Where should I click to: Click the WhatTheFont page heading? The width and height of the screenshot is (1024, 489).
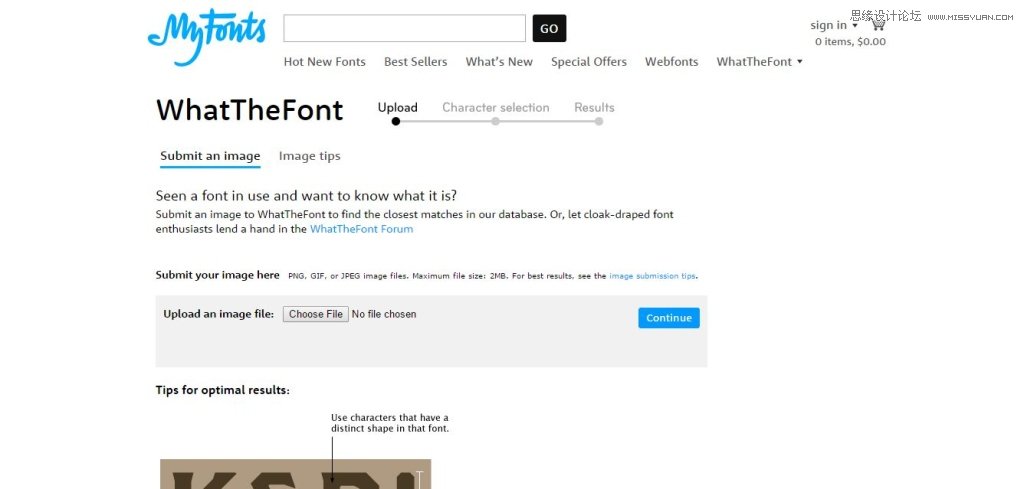(x=249, y=110)
